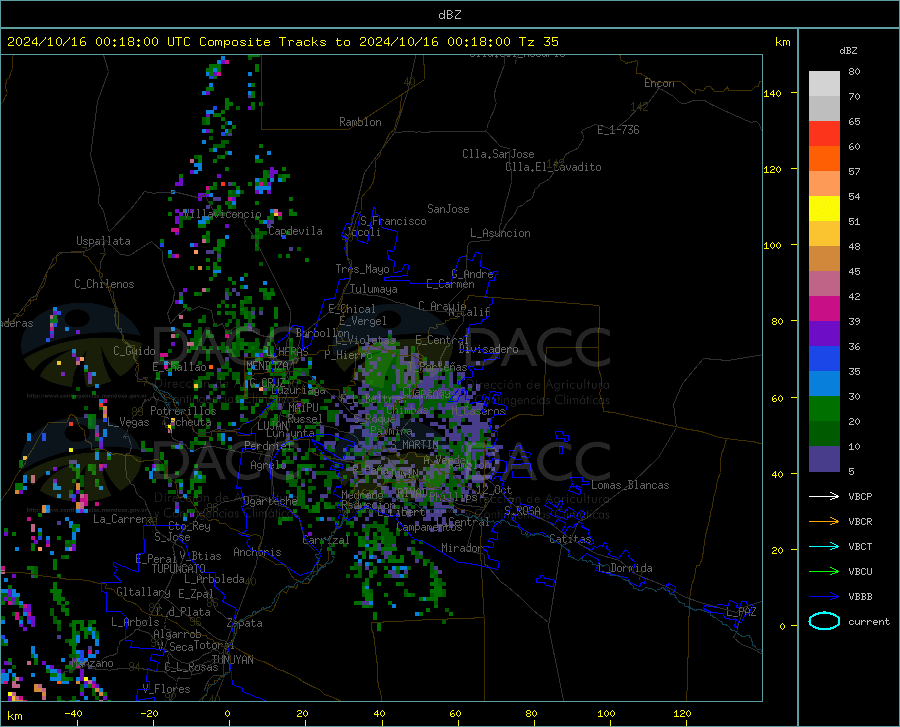The width and height of the screenshot is (900, 727).
Task: Click the Clla.El_Cavadito place label
Action: coord(553,167)
